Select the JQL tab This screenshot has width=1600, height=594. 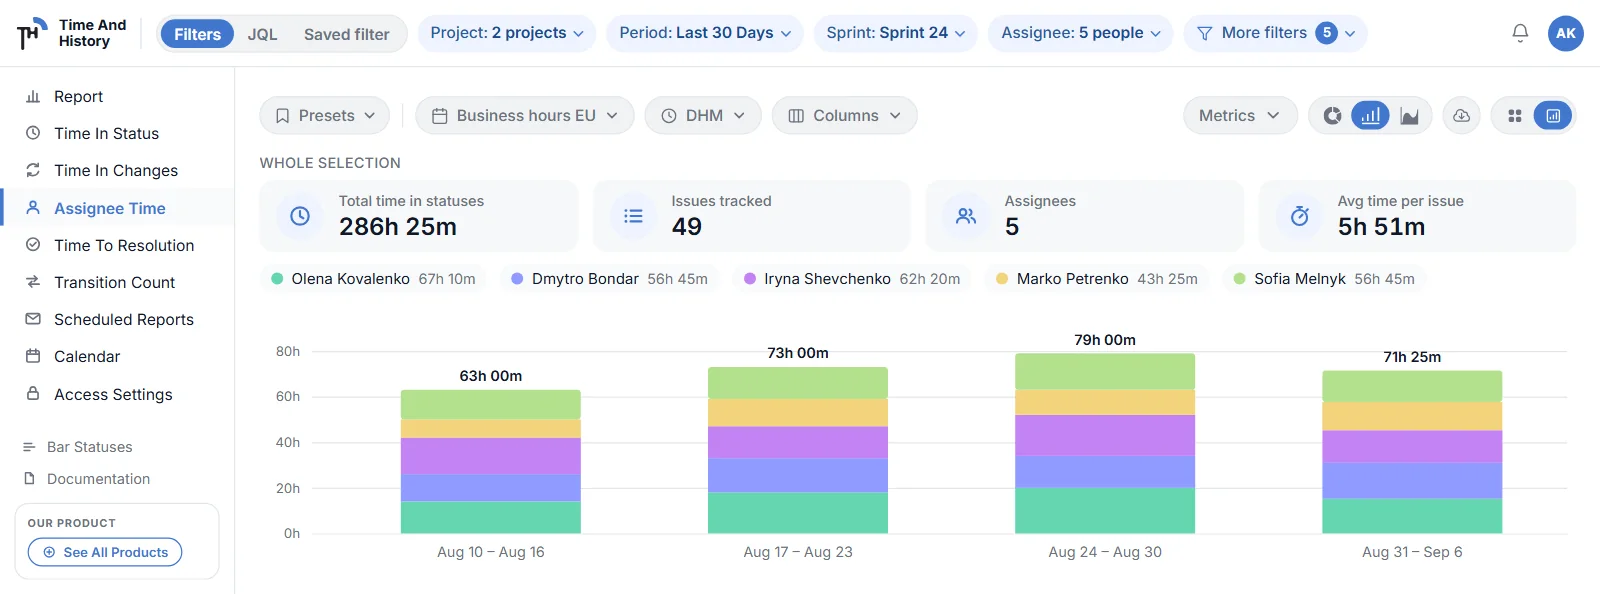point(262,34)
